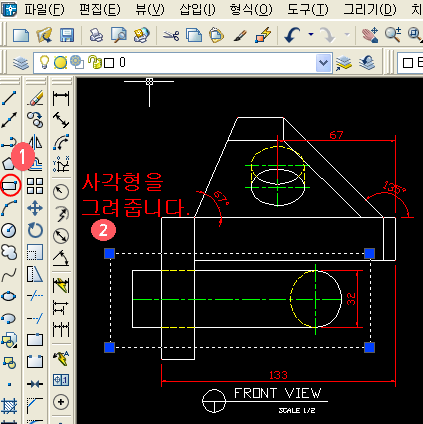Select the Linear Dimension tool

pyautogui.click(x=61, y=99)
